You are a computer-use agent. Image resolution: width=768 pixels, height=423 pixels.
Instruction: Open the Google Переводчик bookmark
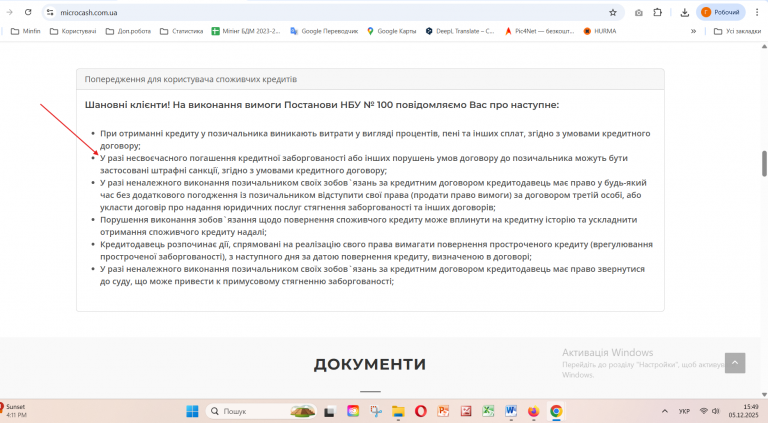pyautogui.click(x=324, y=31)
